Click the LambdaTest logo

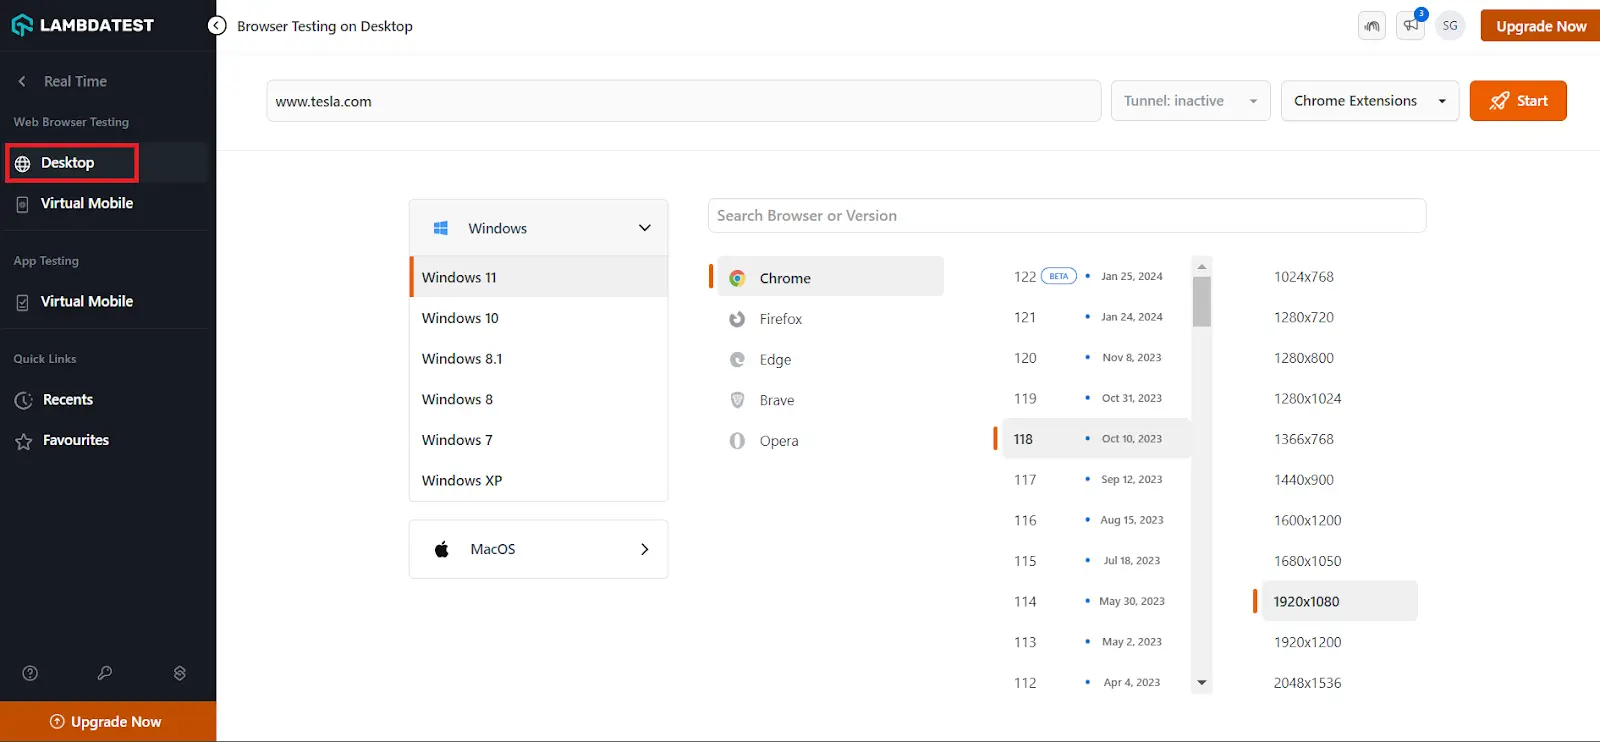83,25
